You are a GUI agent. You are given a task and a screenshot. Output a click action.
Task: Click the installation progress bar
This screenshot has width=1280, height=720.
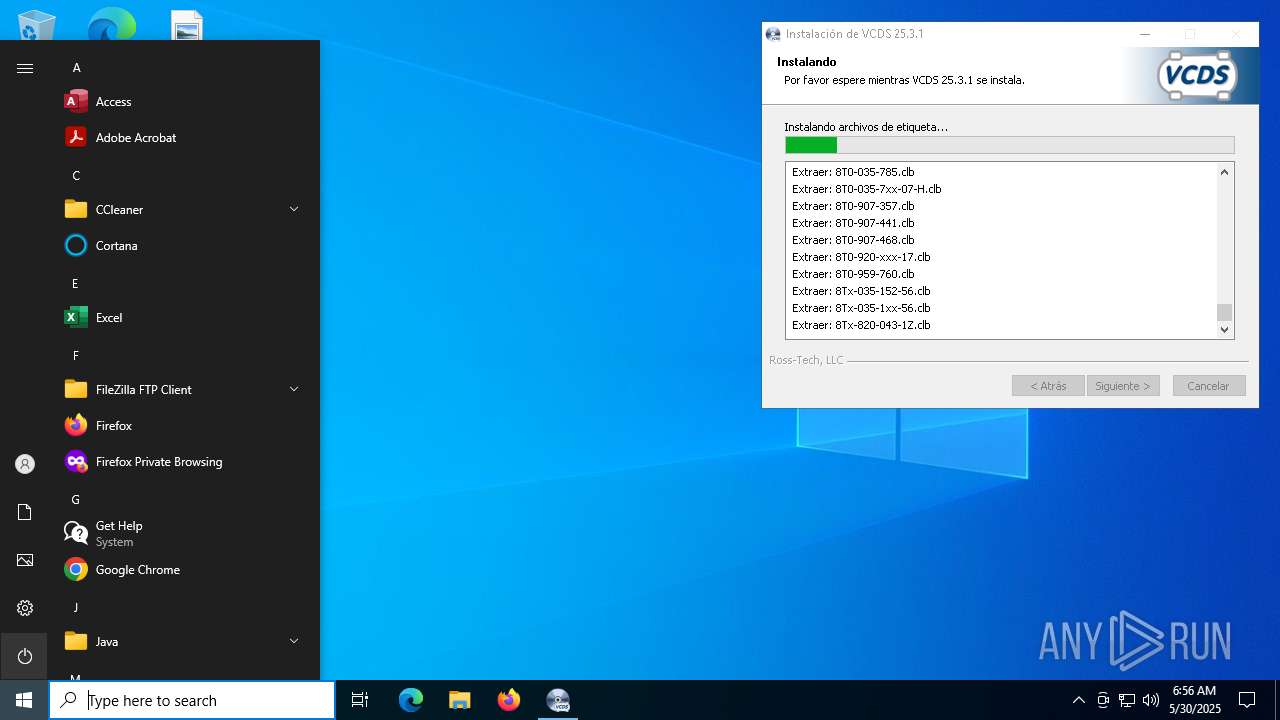coord(1010,145)
